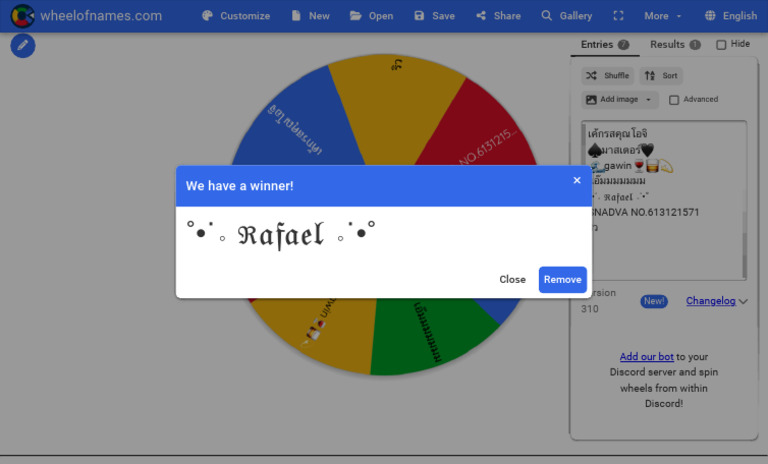This screenshot has width=768, height=464.
Task: Click the Save disk icon
Action: coord(419,16)
